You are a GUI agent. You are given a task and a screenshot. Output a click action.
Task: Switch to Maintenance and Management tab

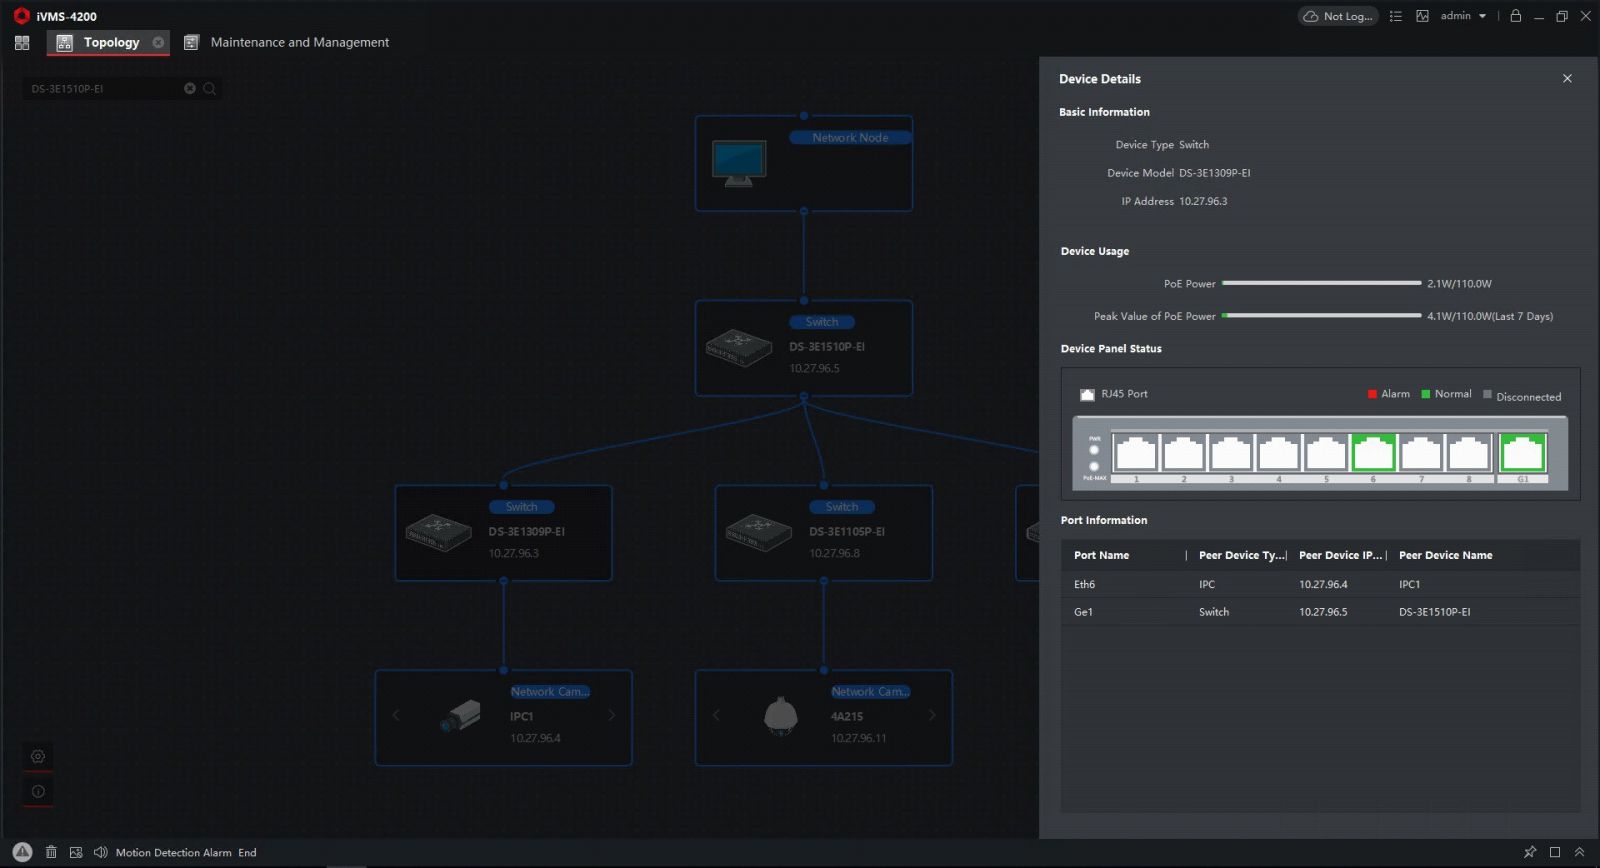click(x=299, y=42)
